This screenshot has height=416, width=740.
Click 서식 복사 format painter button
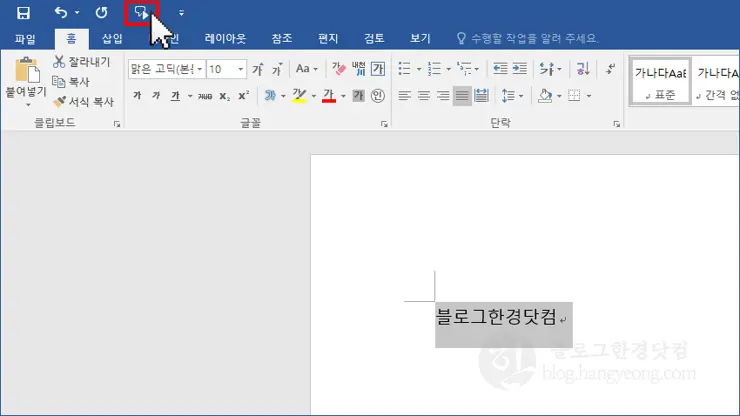tap(84, 102)
